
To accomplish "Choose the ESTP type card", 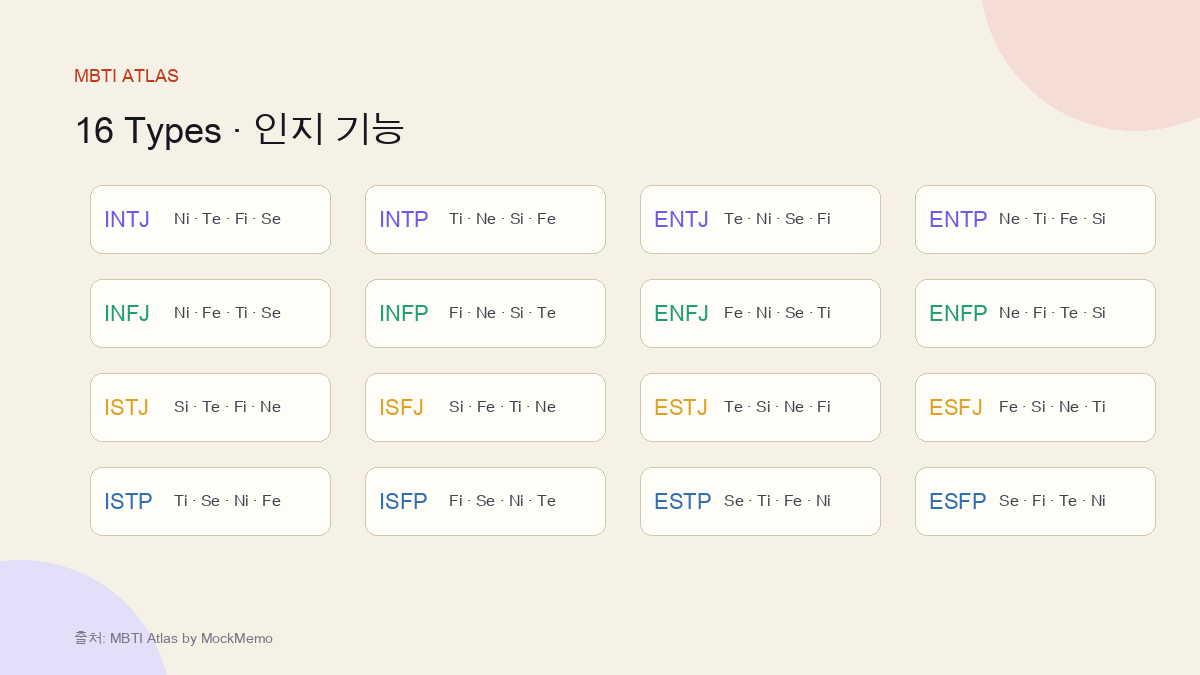I will [x=760, y=501].
